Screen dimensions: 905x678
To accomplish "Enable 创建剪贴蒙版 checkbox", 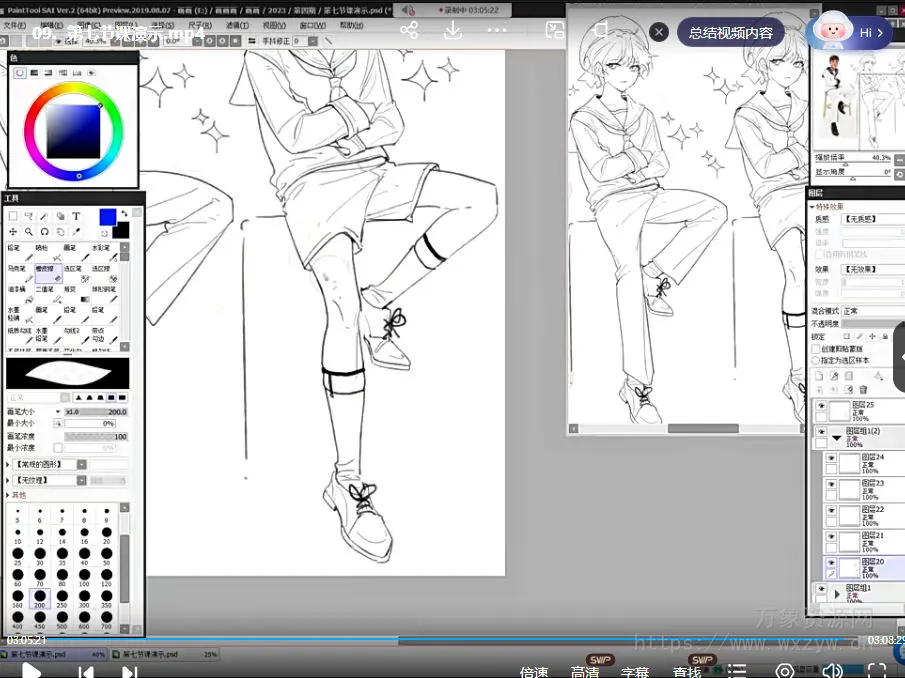I will tap(816, 349).
